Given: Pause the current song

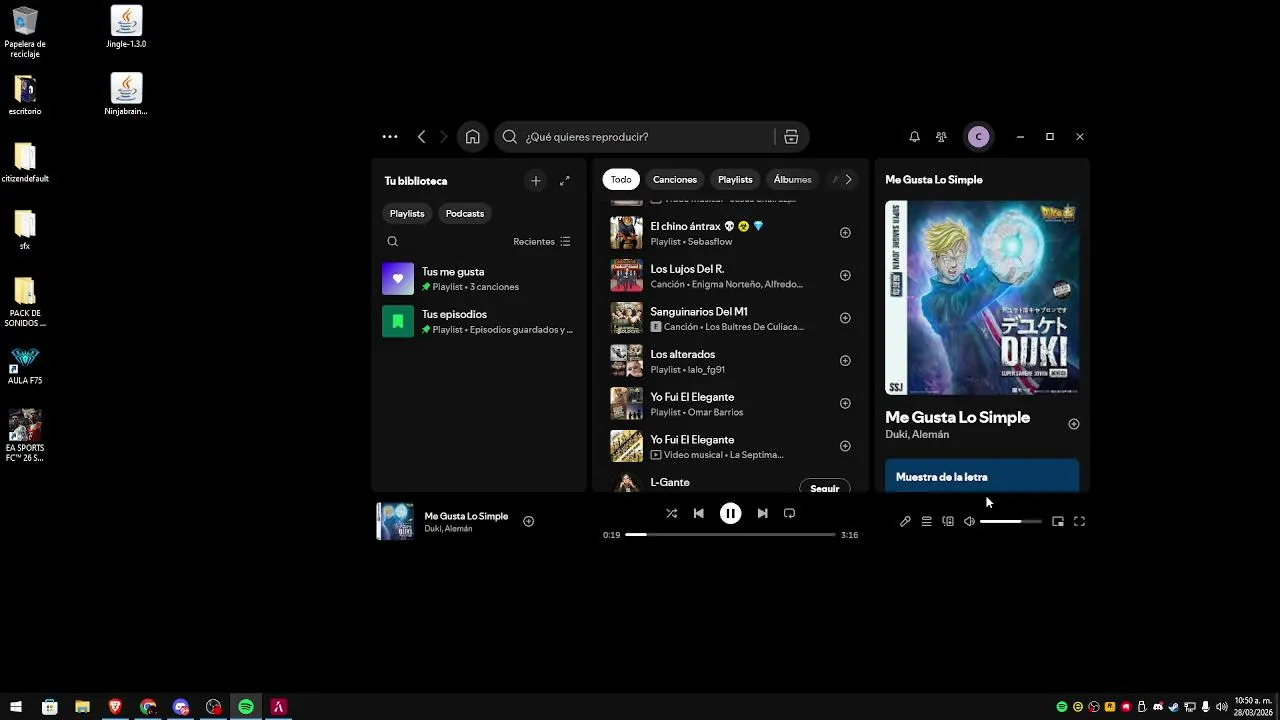Looking at the screenshot, I should tap(731, 513).
